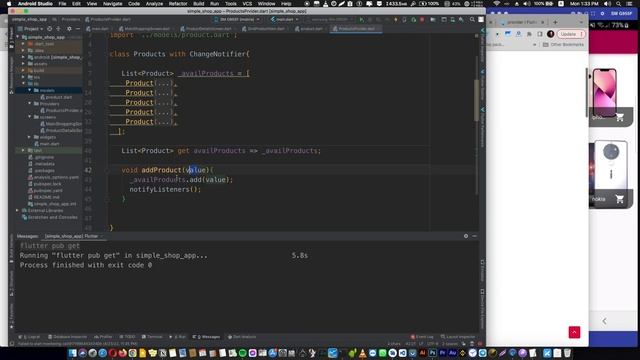Unfold first collapsed Product(...) at line 8
640x360 pixels.
tap(163, 83)
